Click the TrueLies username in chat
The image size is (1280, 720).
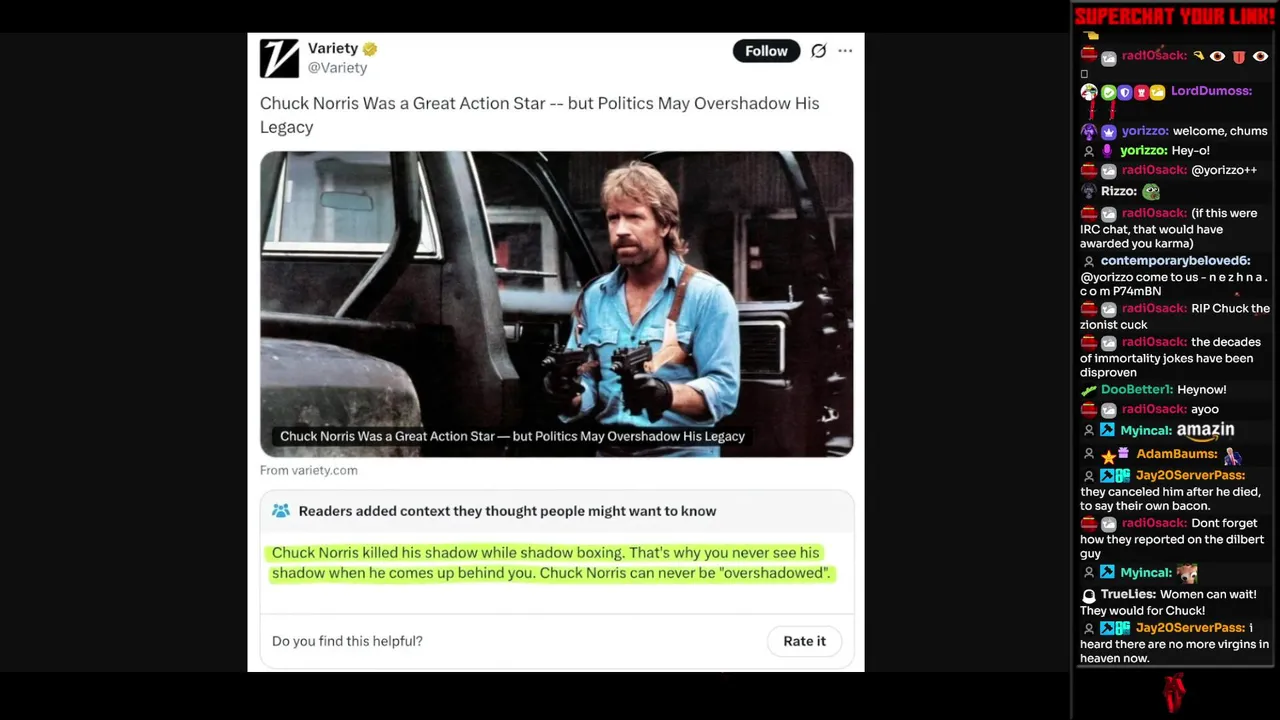1127,594
